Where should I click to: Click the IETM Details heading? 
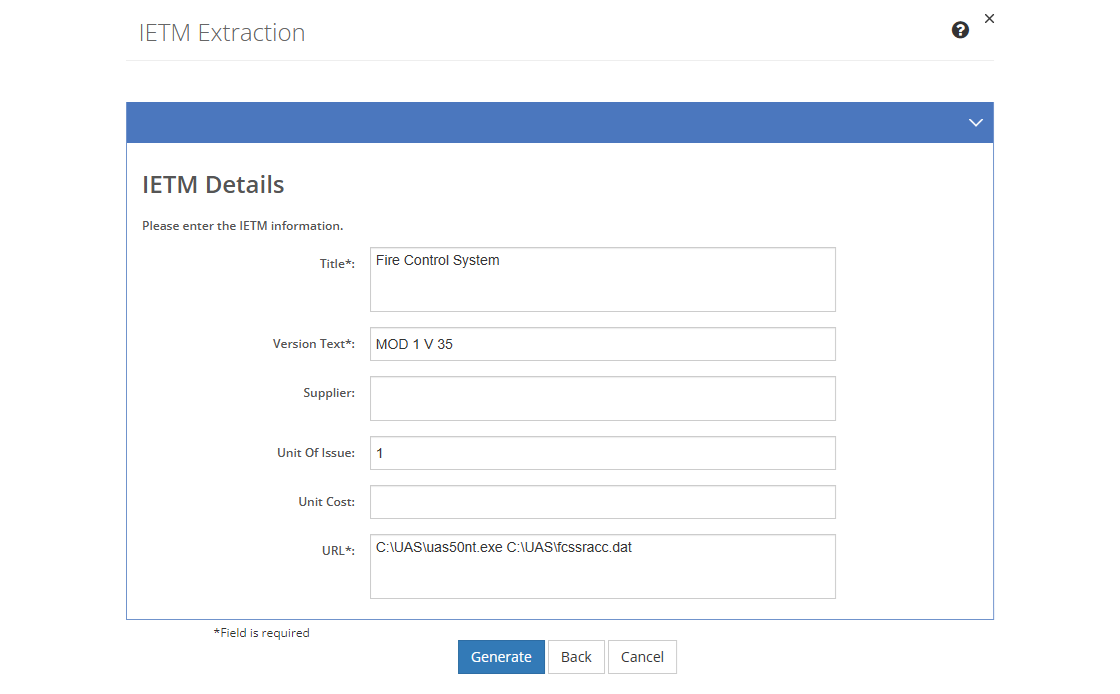point(213,184)
